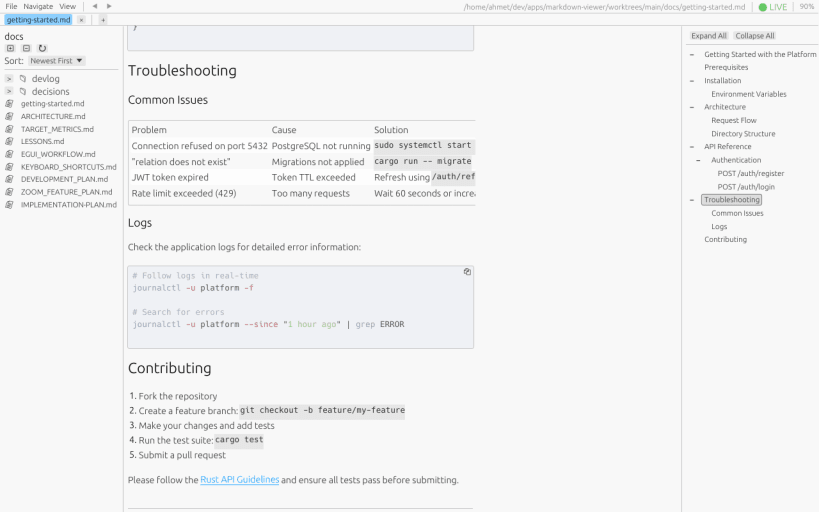Collapse the Authentication outline node
Image resolution: width=819 pixels, height=512 pixels.
[698, 160]
